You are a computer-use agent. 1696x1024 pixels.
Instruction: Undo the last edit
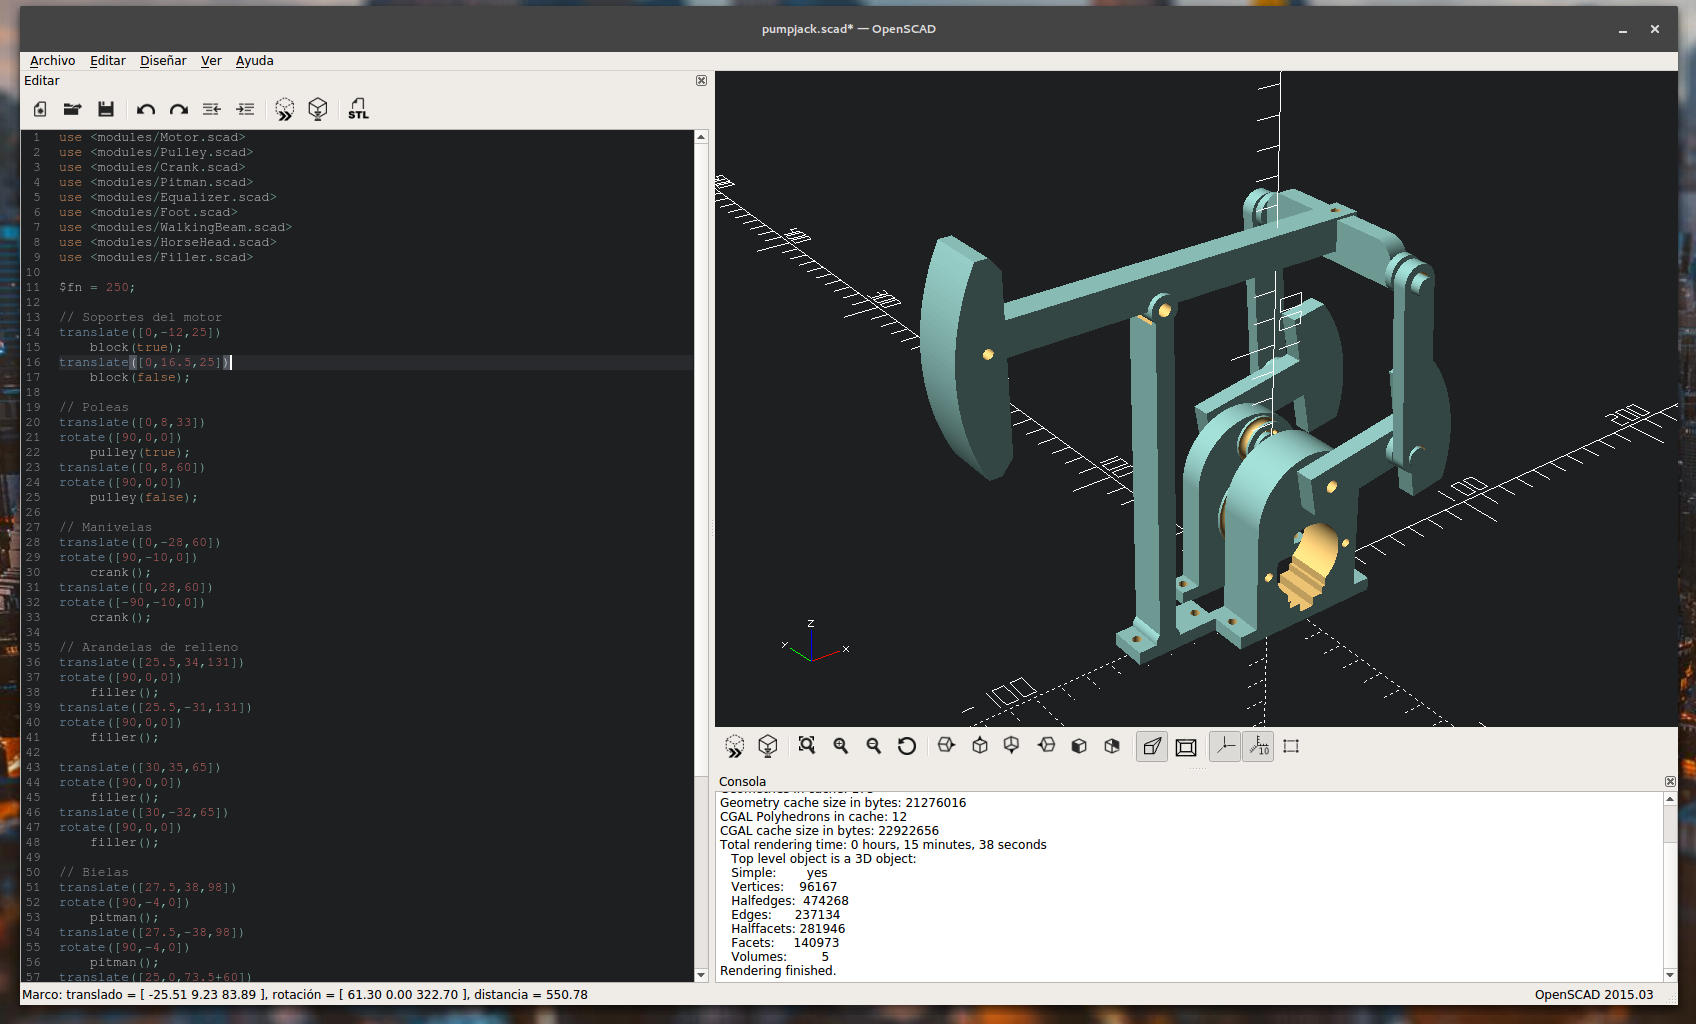click(x=146, y=109)
